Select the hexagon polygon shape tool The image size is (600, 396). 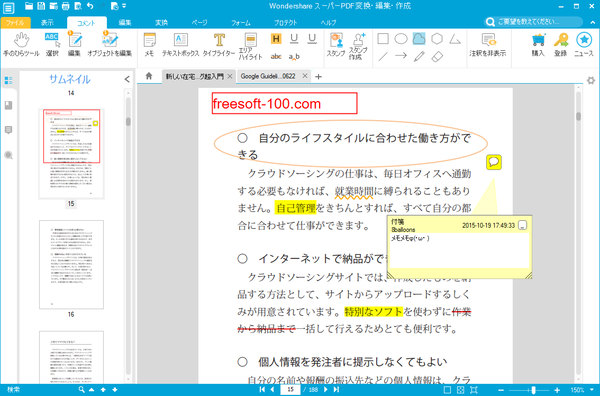(x=437, y=39)
